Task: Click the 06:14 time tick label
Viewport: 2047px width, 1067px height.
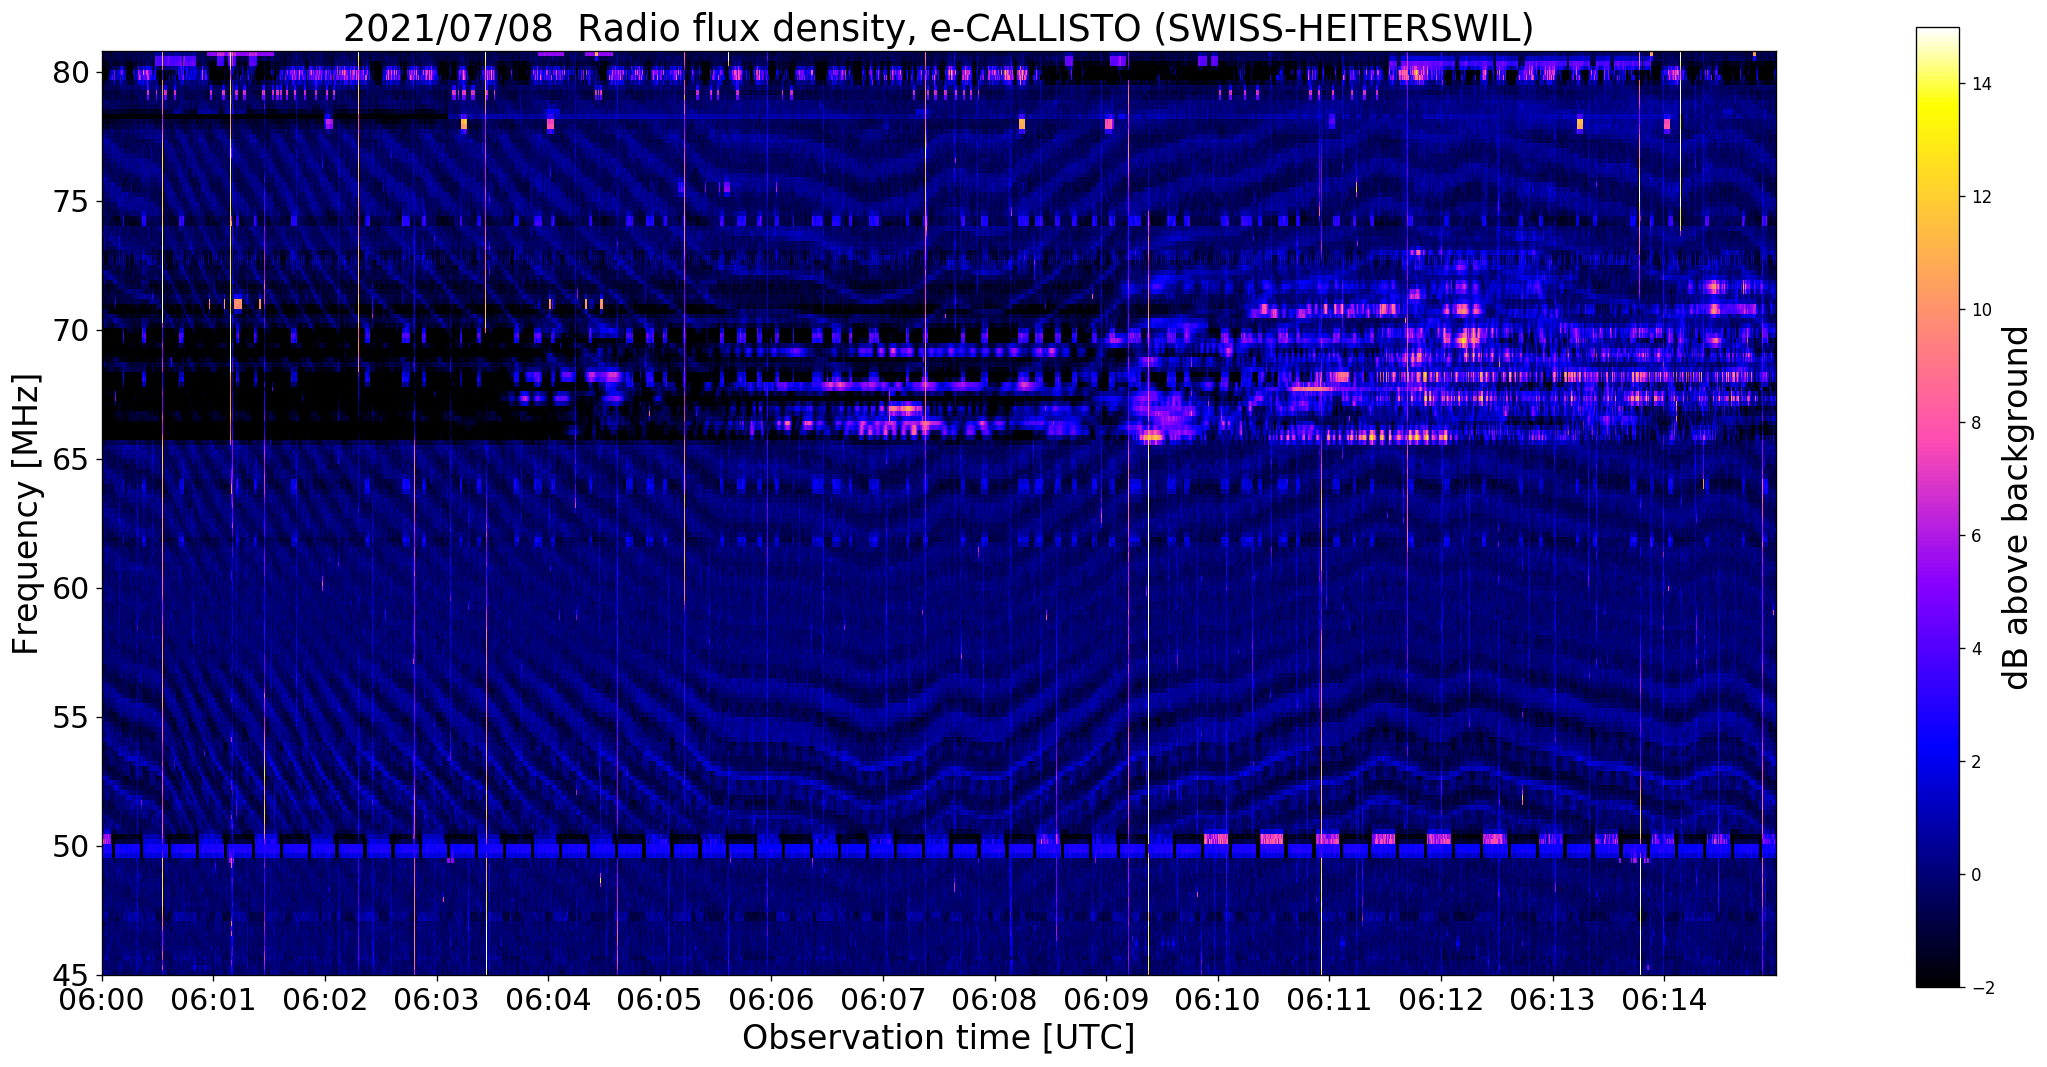Action: tap(1664, 999)
